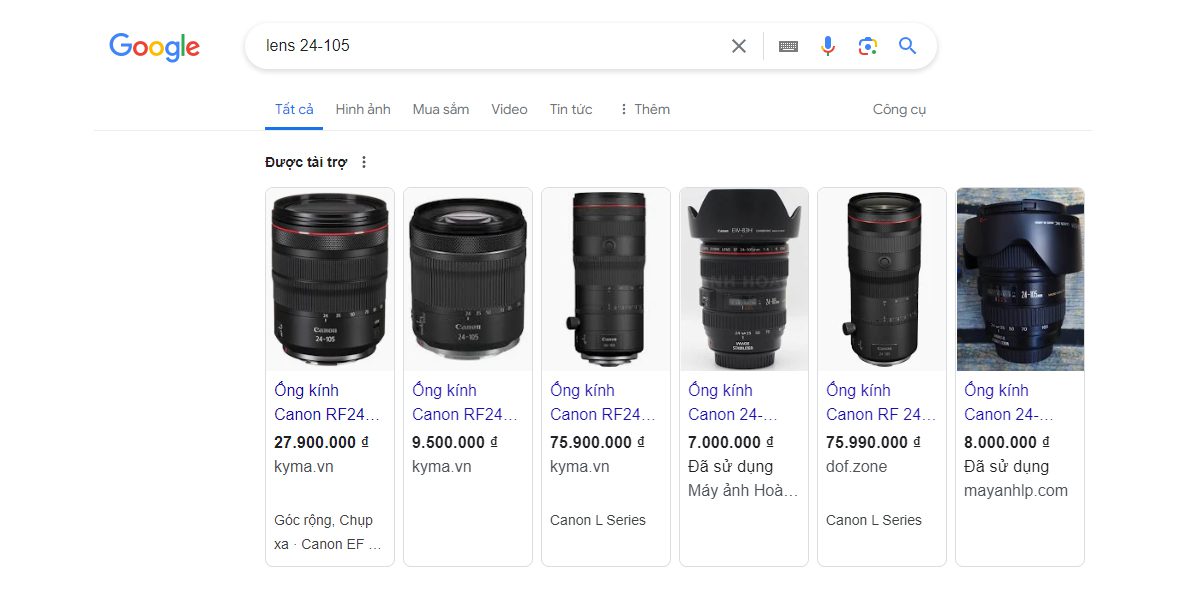Click Đã sử dụng on the 8.000.000 đ card
This screenshot has width=1186, height=593.
[1007, 467]
